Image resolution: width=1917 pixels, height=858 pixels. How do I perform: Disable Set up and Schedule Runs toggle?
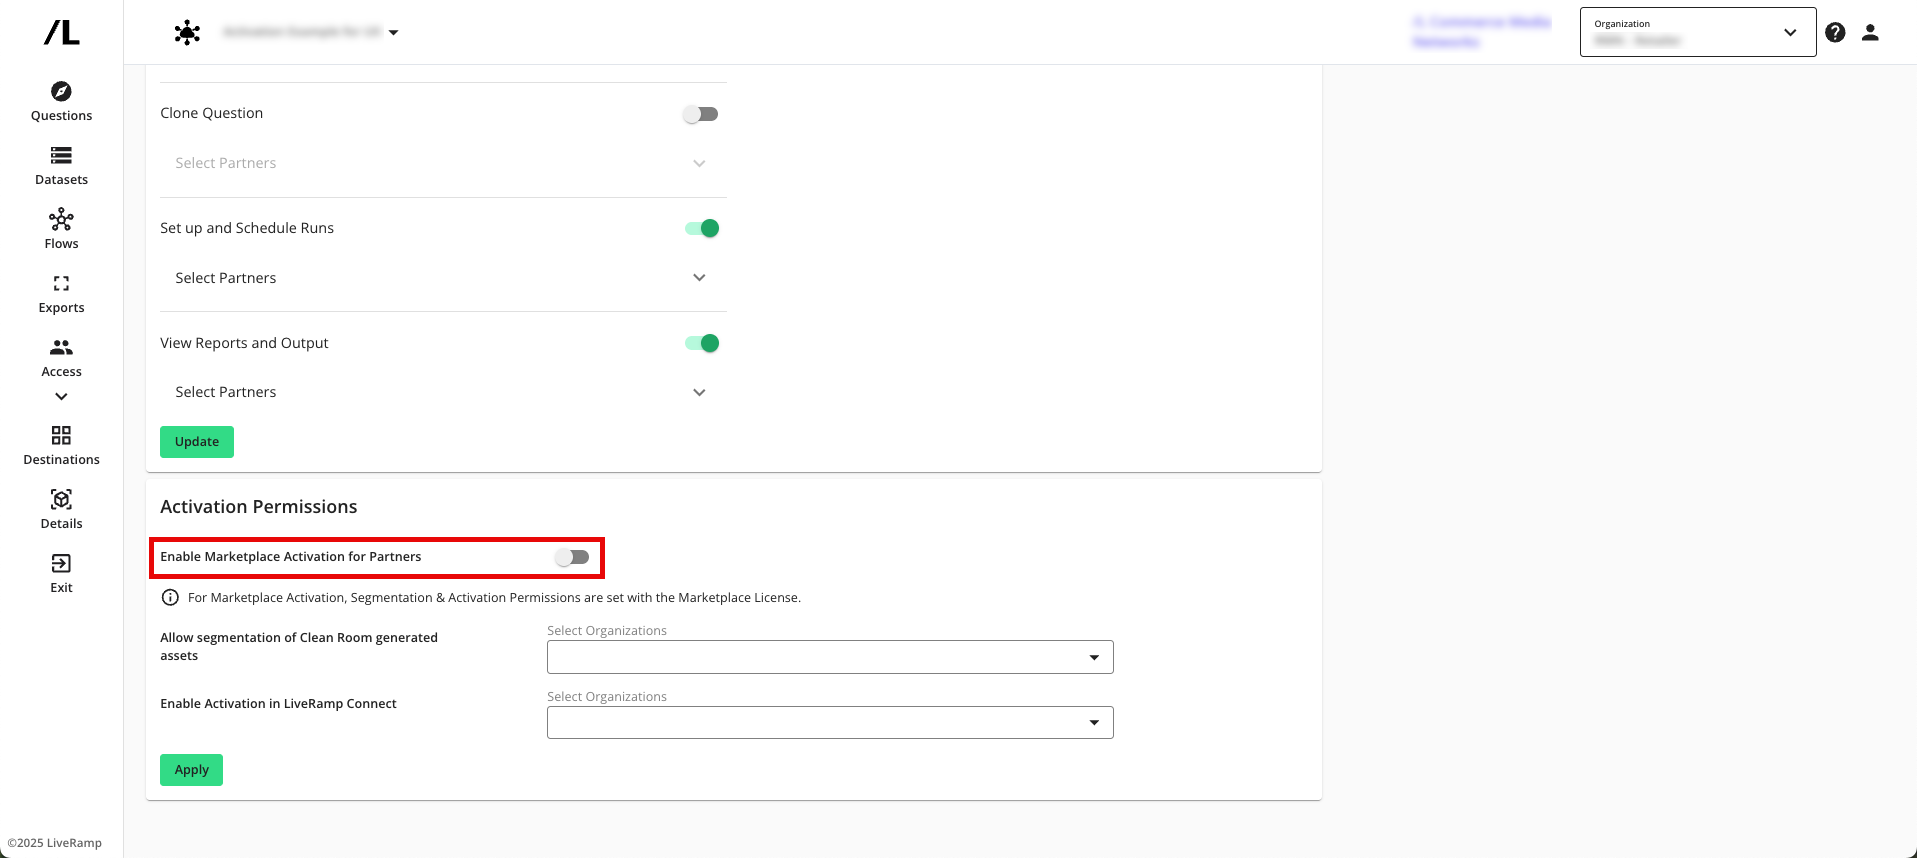(702, 229)
